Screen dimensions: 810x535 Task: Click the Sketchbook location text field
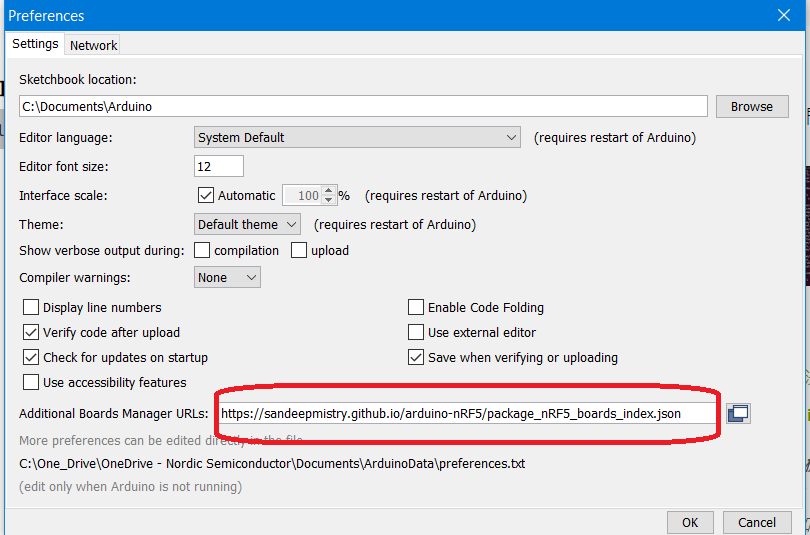pos(363,106)
